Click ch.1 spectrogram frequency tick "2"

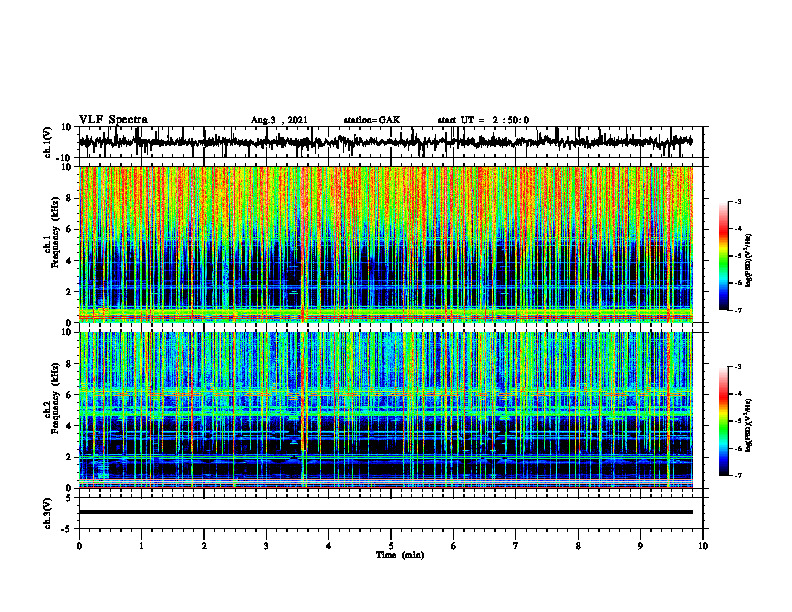(x=68, y=292)
